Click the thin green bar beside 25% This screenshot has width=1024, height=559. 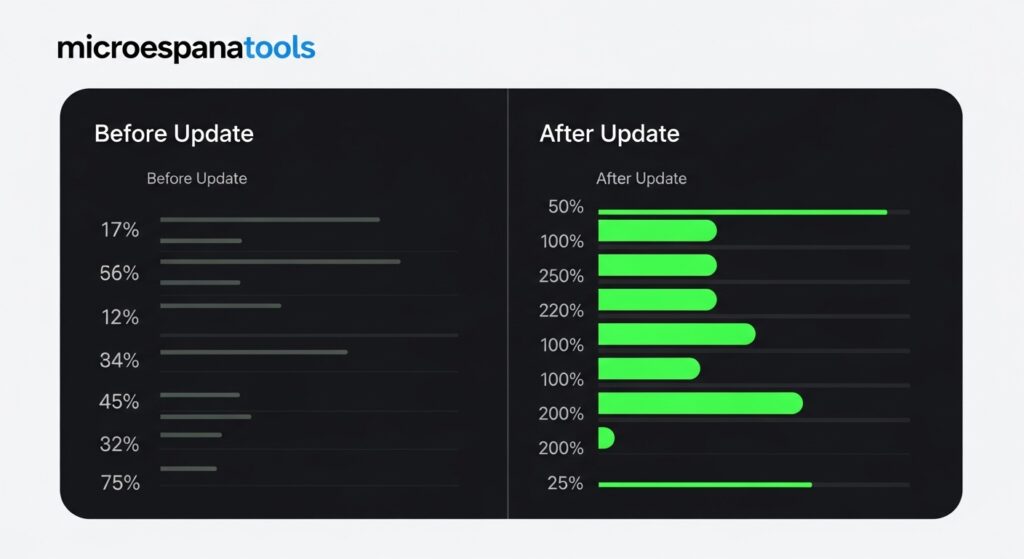(705, 484)
